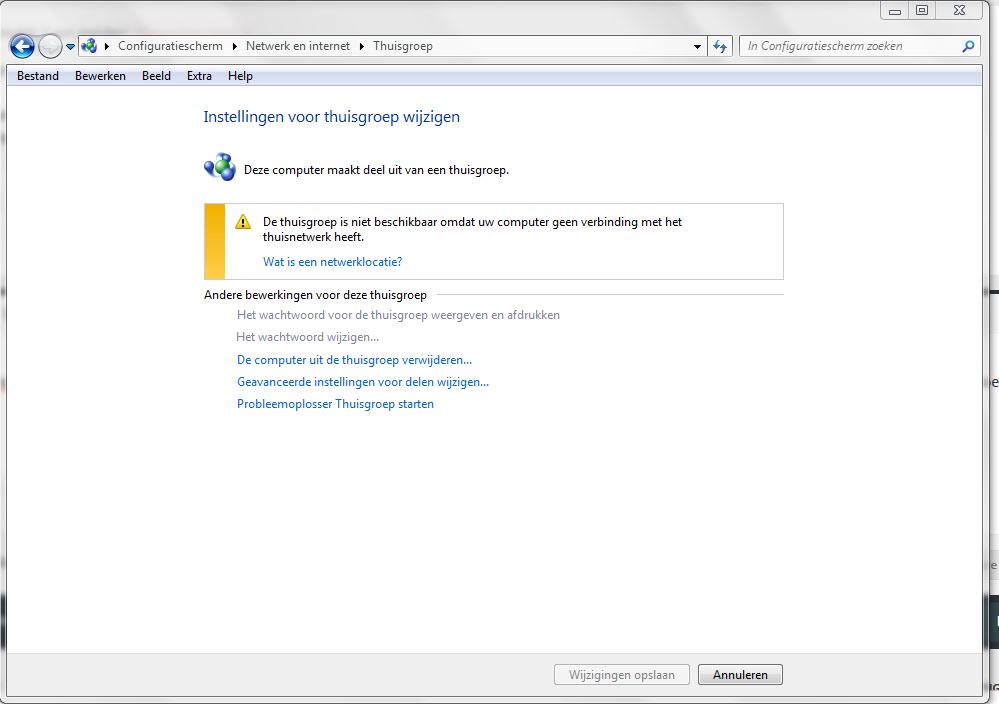The height and width of the screenshot is (704, 999).
Task: Click the yellow warning triangle icon
Action: click(243, 222)
